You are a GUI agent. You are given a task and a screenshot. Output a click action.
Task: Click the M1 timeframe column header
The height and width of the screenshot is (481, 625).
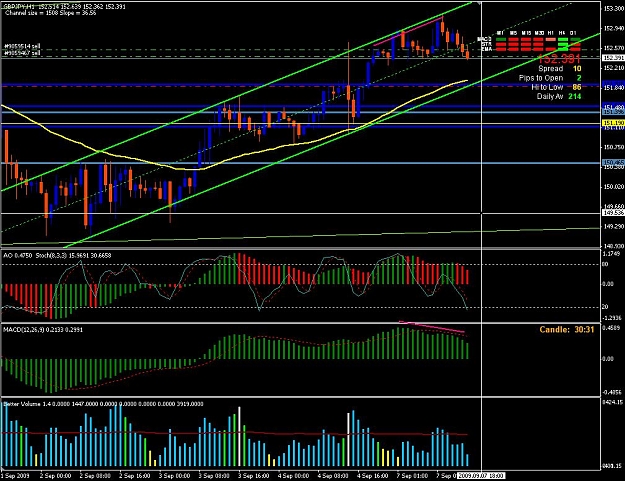click(x=501, y=33)
